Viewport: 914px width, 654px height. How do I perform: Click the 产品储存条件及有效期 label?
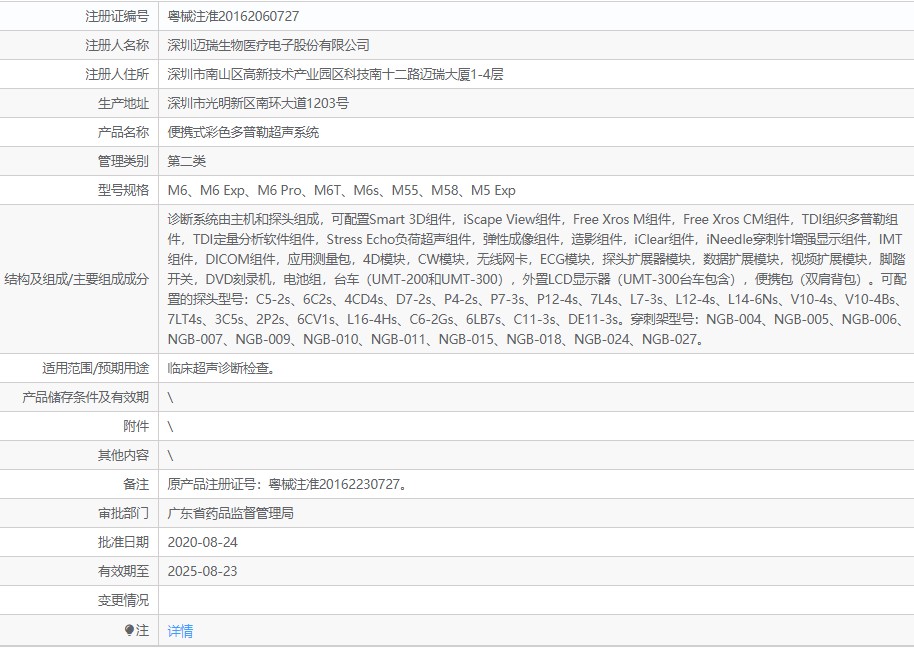point(86,397)
